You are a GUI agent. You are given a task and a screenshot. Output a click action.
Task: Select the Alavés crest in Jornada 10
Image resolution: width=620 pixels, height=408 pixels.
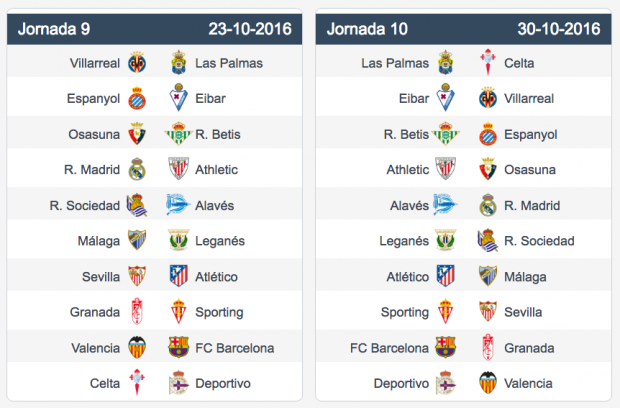[445, 205]
